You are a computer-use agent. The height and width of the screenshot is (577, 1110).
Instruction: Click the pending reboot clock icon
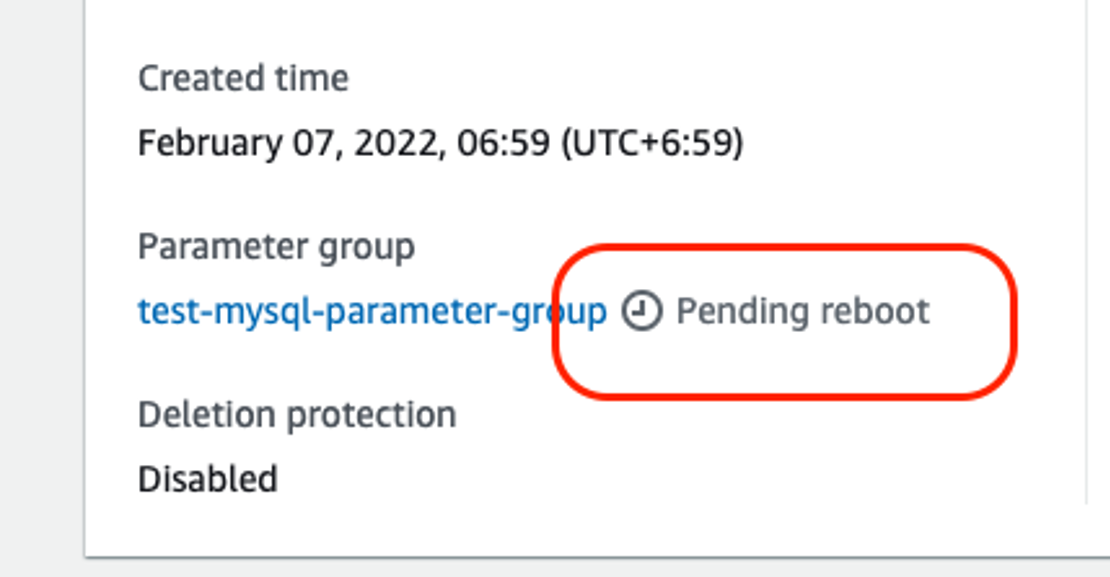642,311
